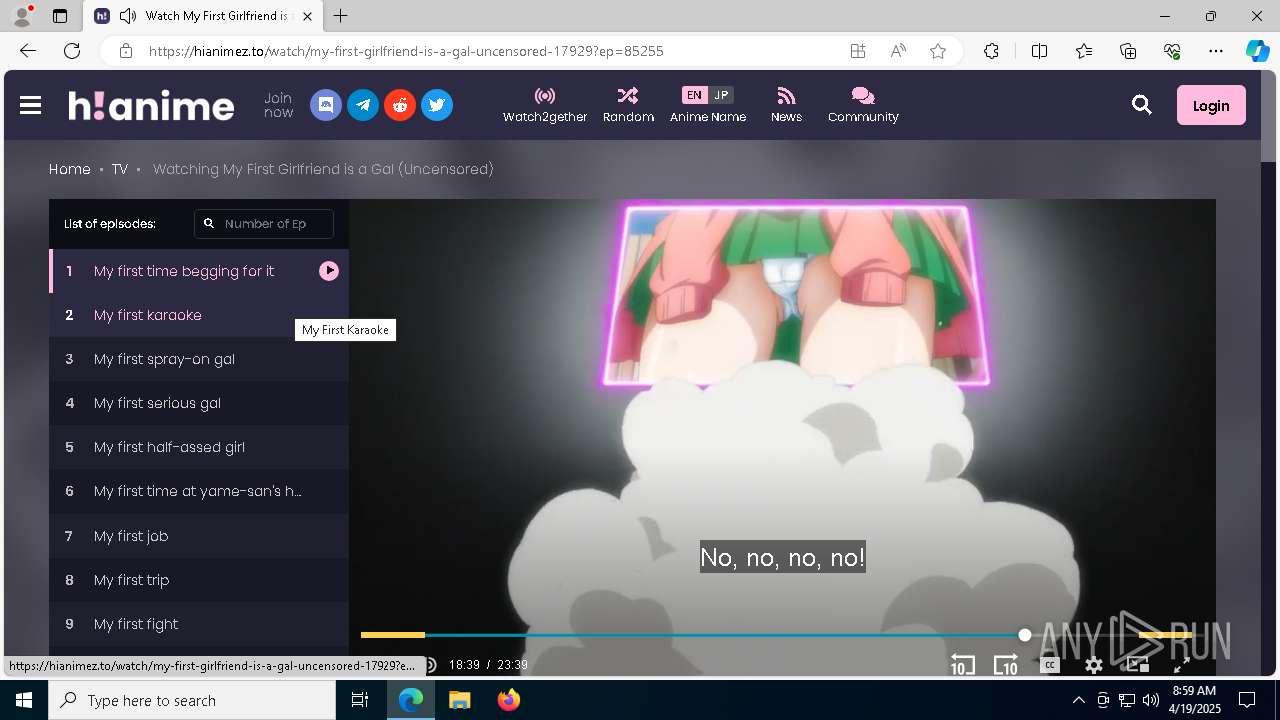Open tab actions menu

[x=60, y=16]
